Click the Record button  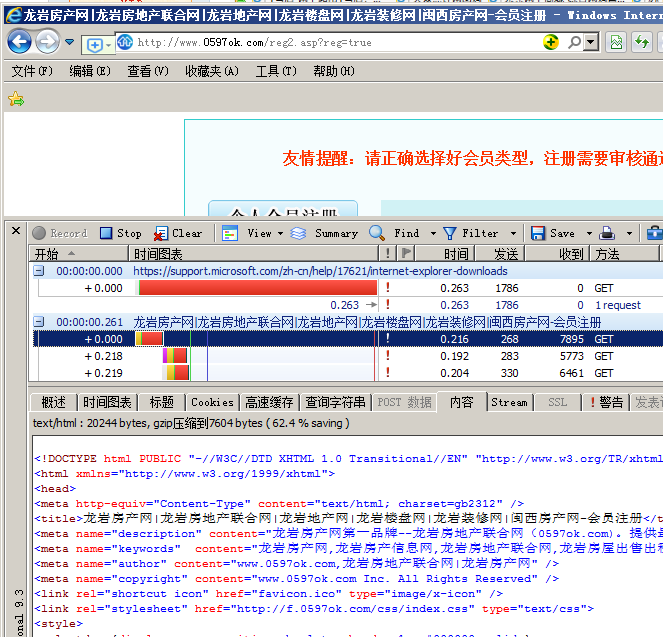click(x=60, y=233)
